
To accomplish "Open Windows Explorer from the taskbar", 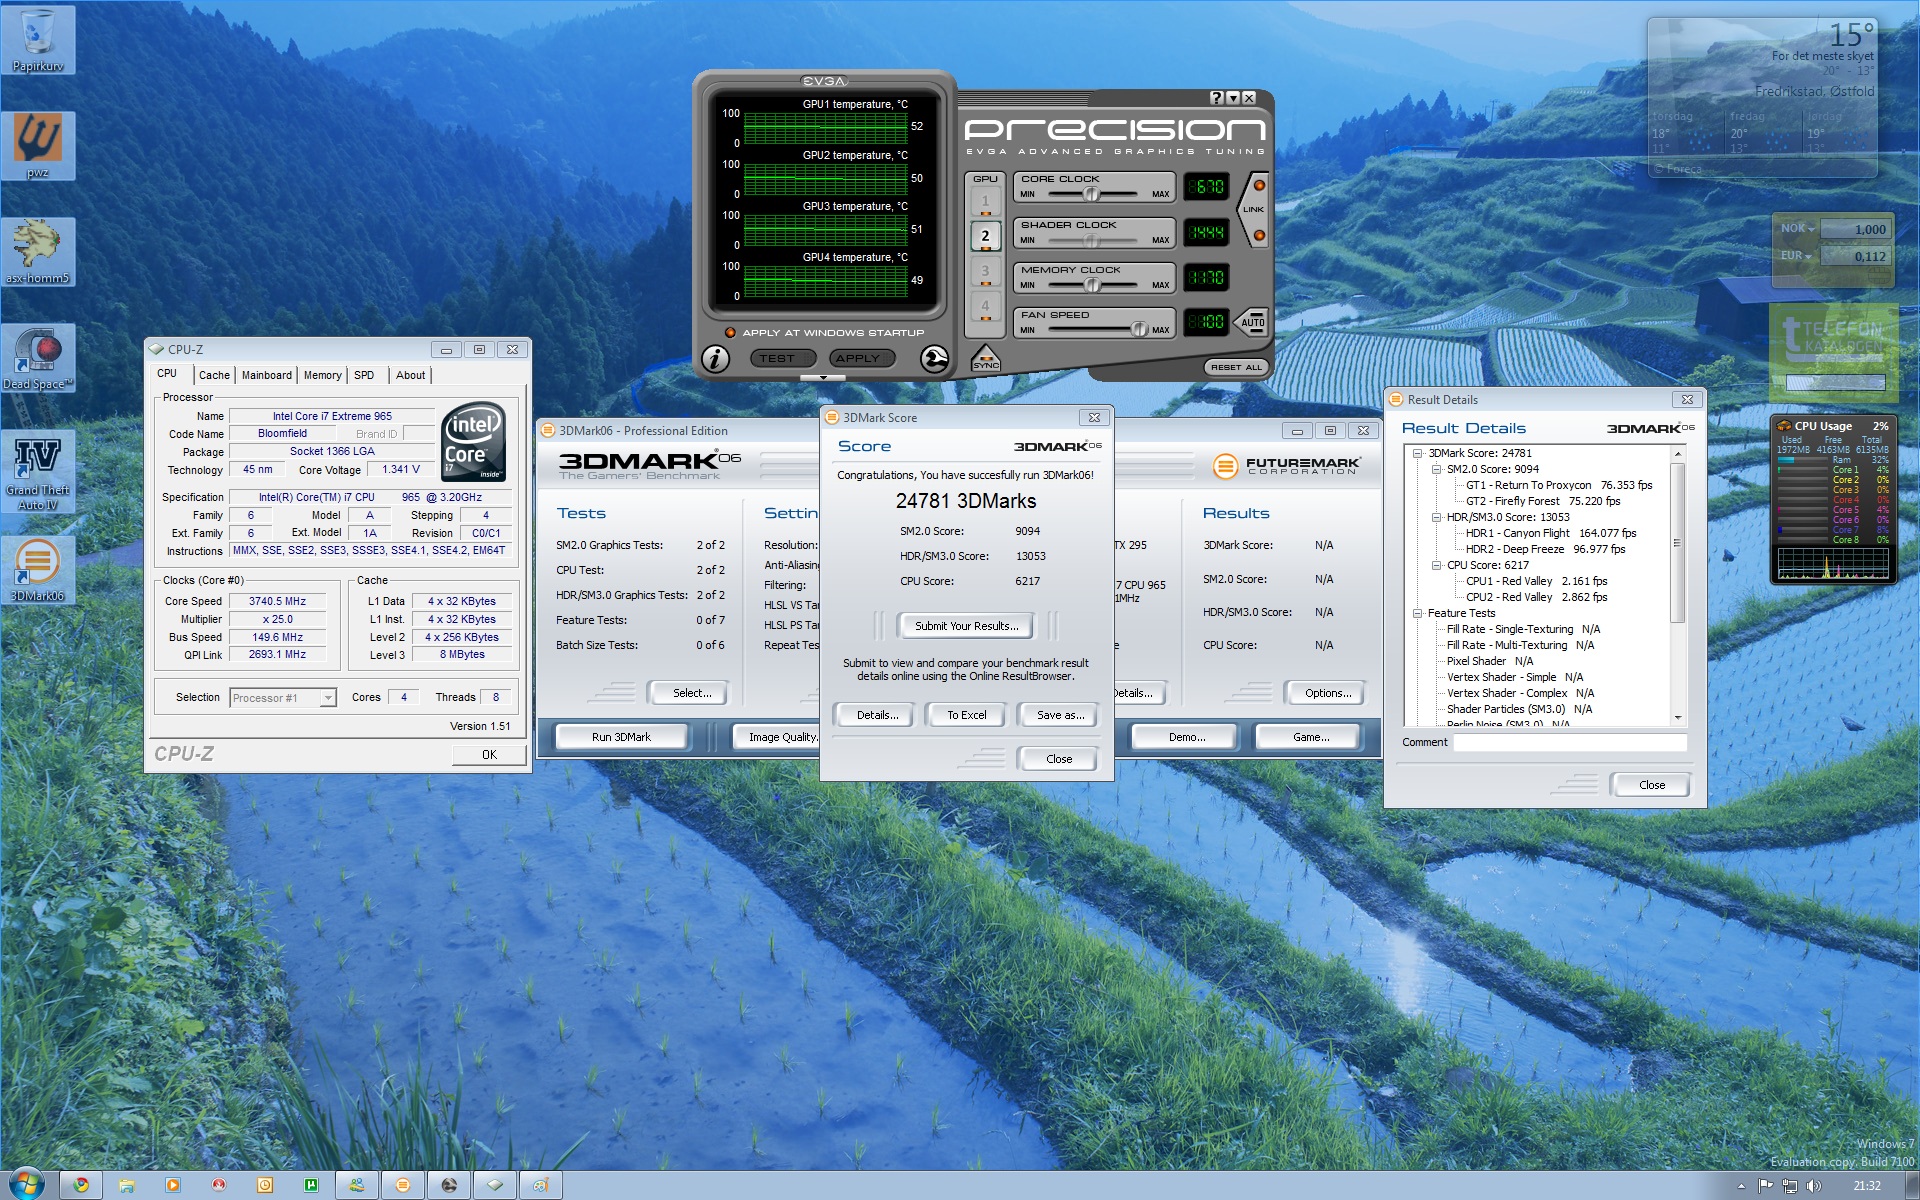I will point(126,1185).
